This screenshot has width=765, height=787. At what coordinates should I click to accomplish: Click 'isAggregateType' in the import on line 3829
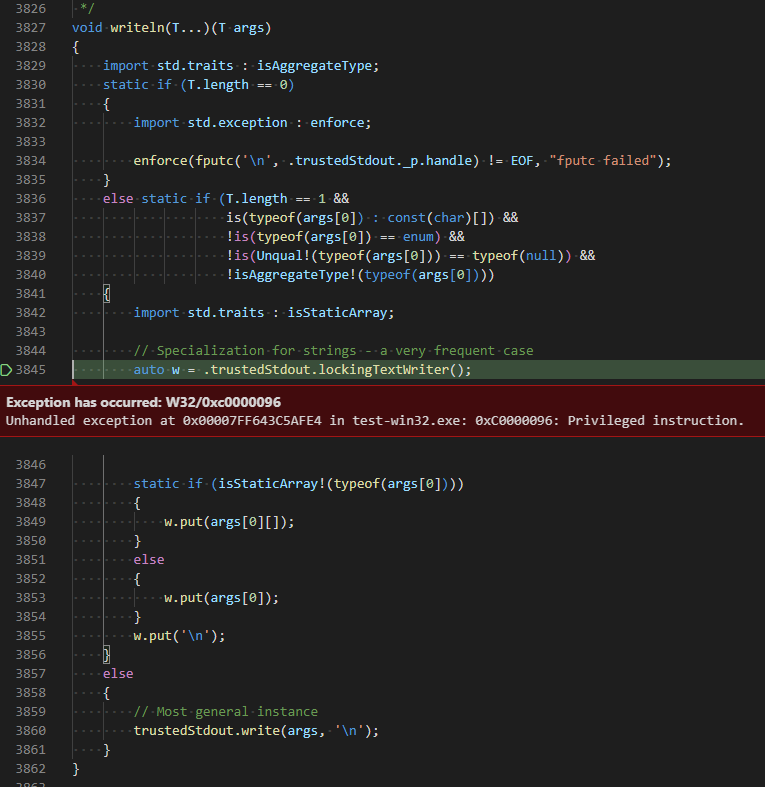pyautogui.click(x=314, y=66)
